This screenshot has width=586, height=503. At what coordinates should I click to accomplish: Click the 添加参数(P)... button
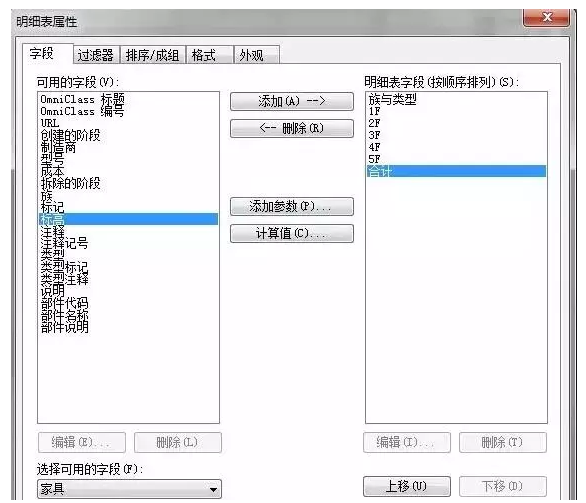click(x=292, y=206)
